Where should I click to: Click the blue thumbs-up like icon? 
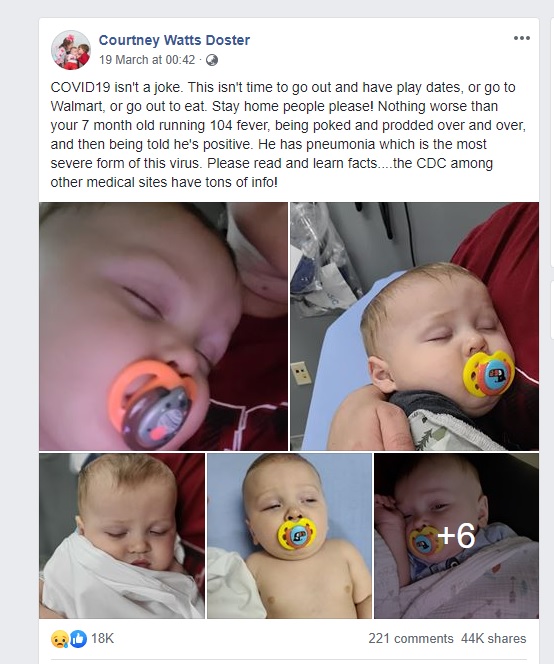tap(78, 639)
